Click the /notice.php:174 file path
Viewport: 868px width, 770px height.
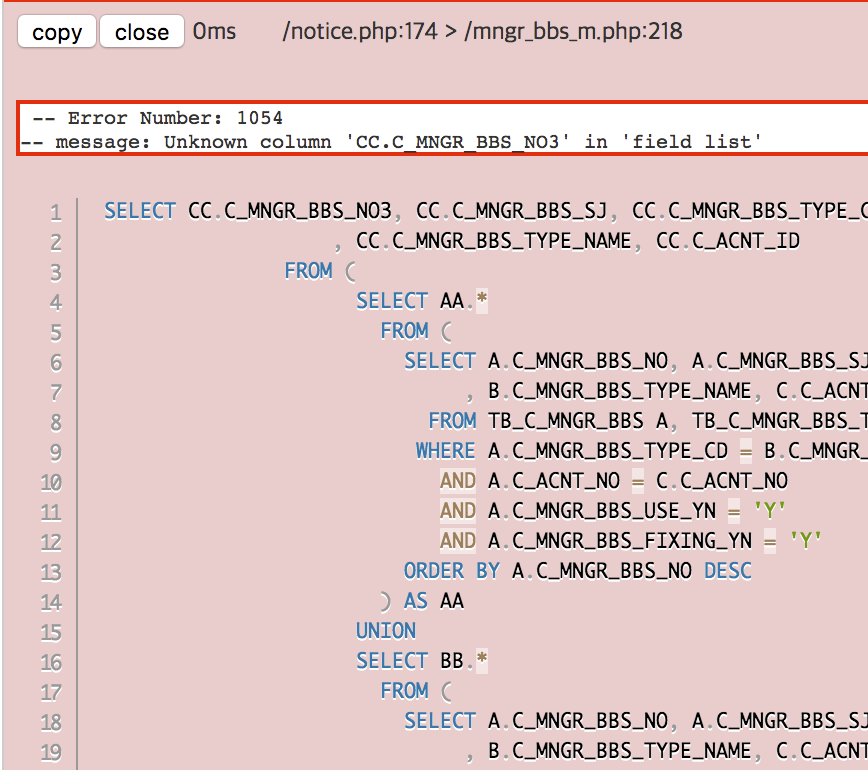point(360,32)
